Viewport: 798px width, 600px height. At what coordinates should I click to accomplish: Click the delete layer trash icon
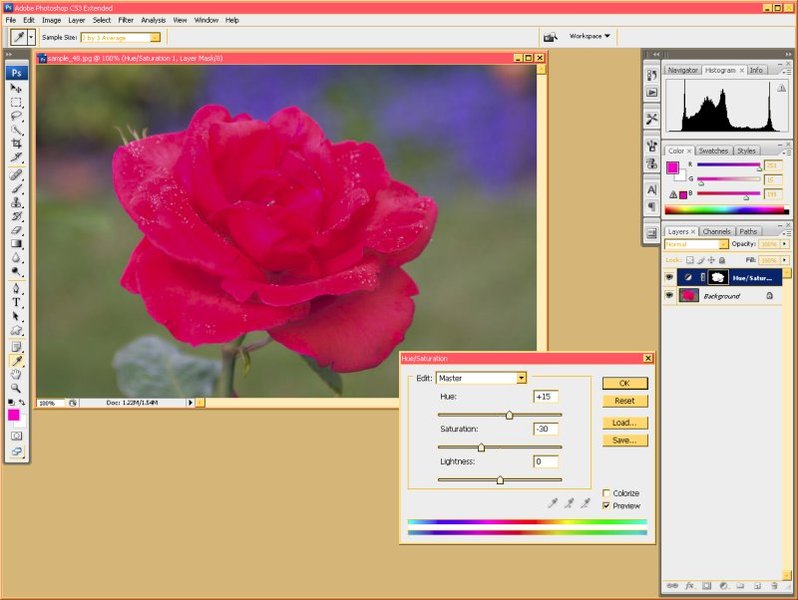coord(774,586)
